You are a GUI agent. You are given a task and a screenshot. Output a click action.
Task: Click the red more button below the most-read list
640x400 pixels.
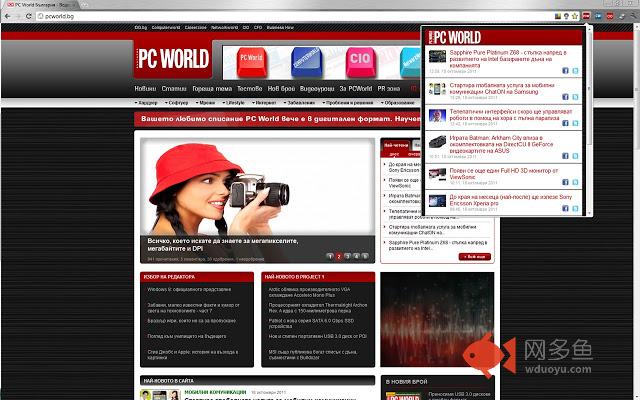coord(475,256)
